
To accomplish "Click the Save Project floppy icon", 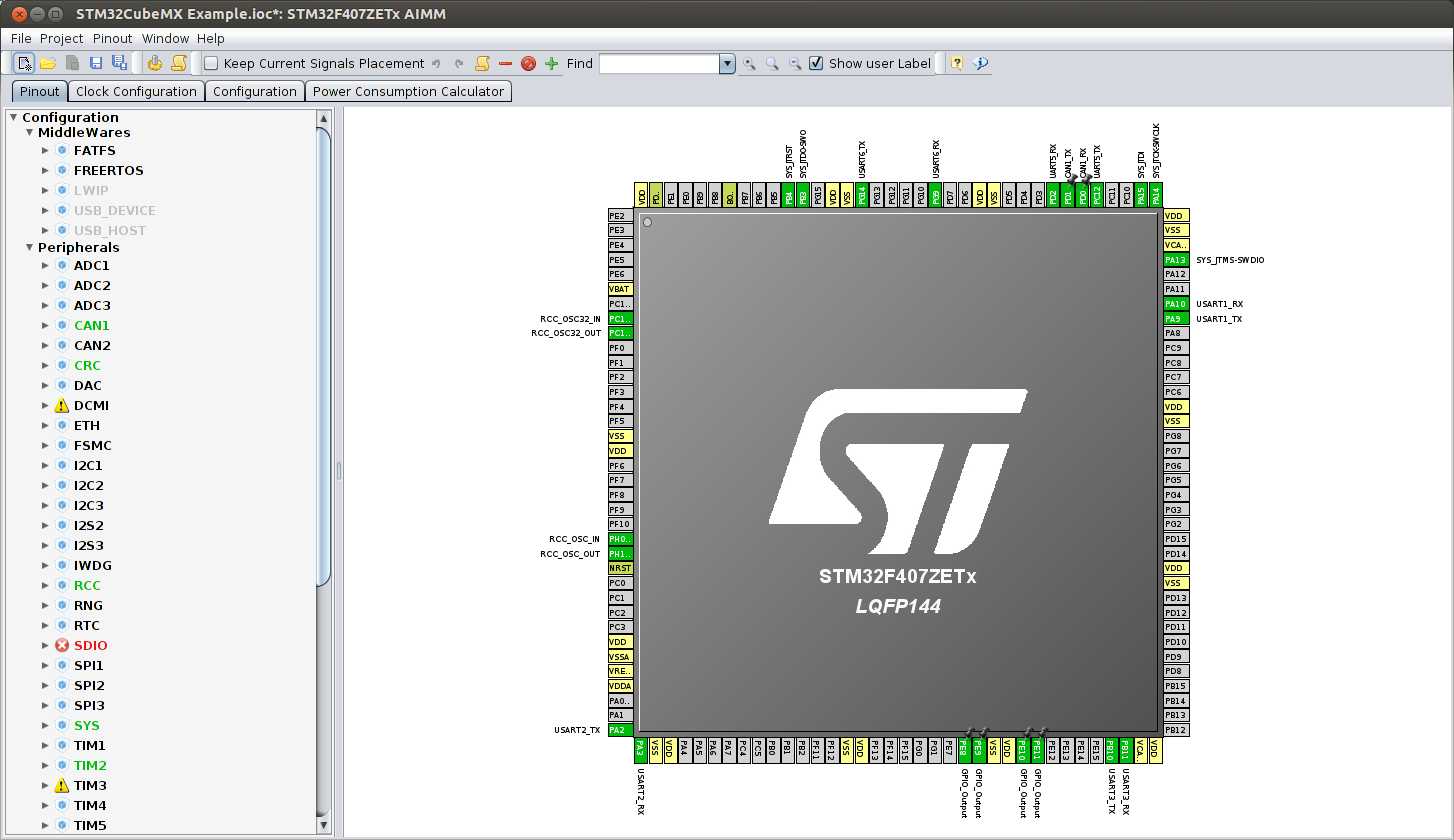I will 96,63.
